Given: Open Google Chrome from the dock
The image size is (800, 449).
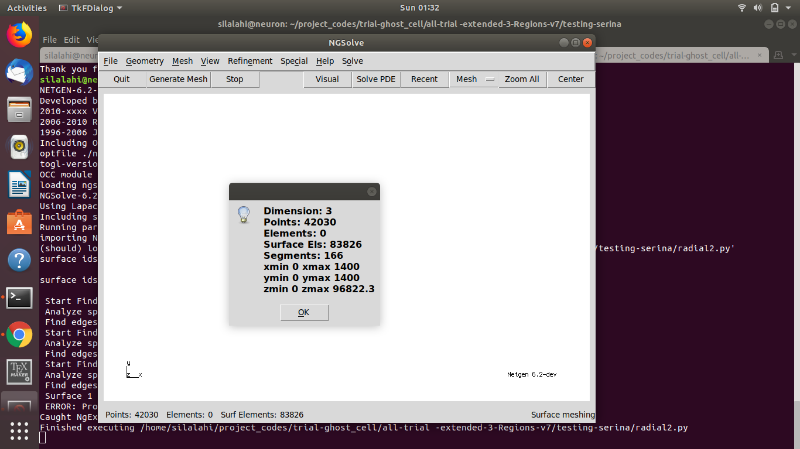Looking at the screenshot, I should pyautogui.click(x=19, y=335).
